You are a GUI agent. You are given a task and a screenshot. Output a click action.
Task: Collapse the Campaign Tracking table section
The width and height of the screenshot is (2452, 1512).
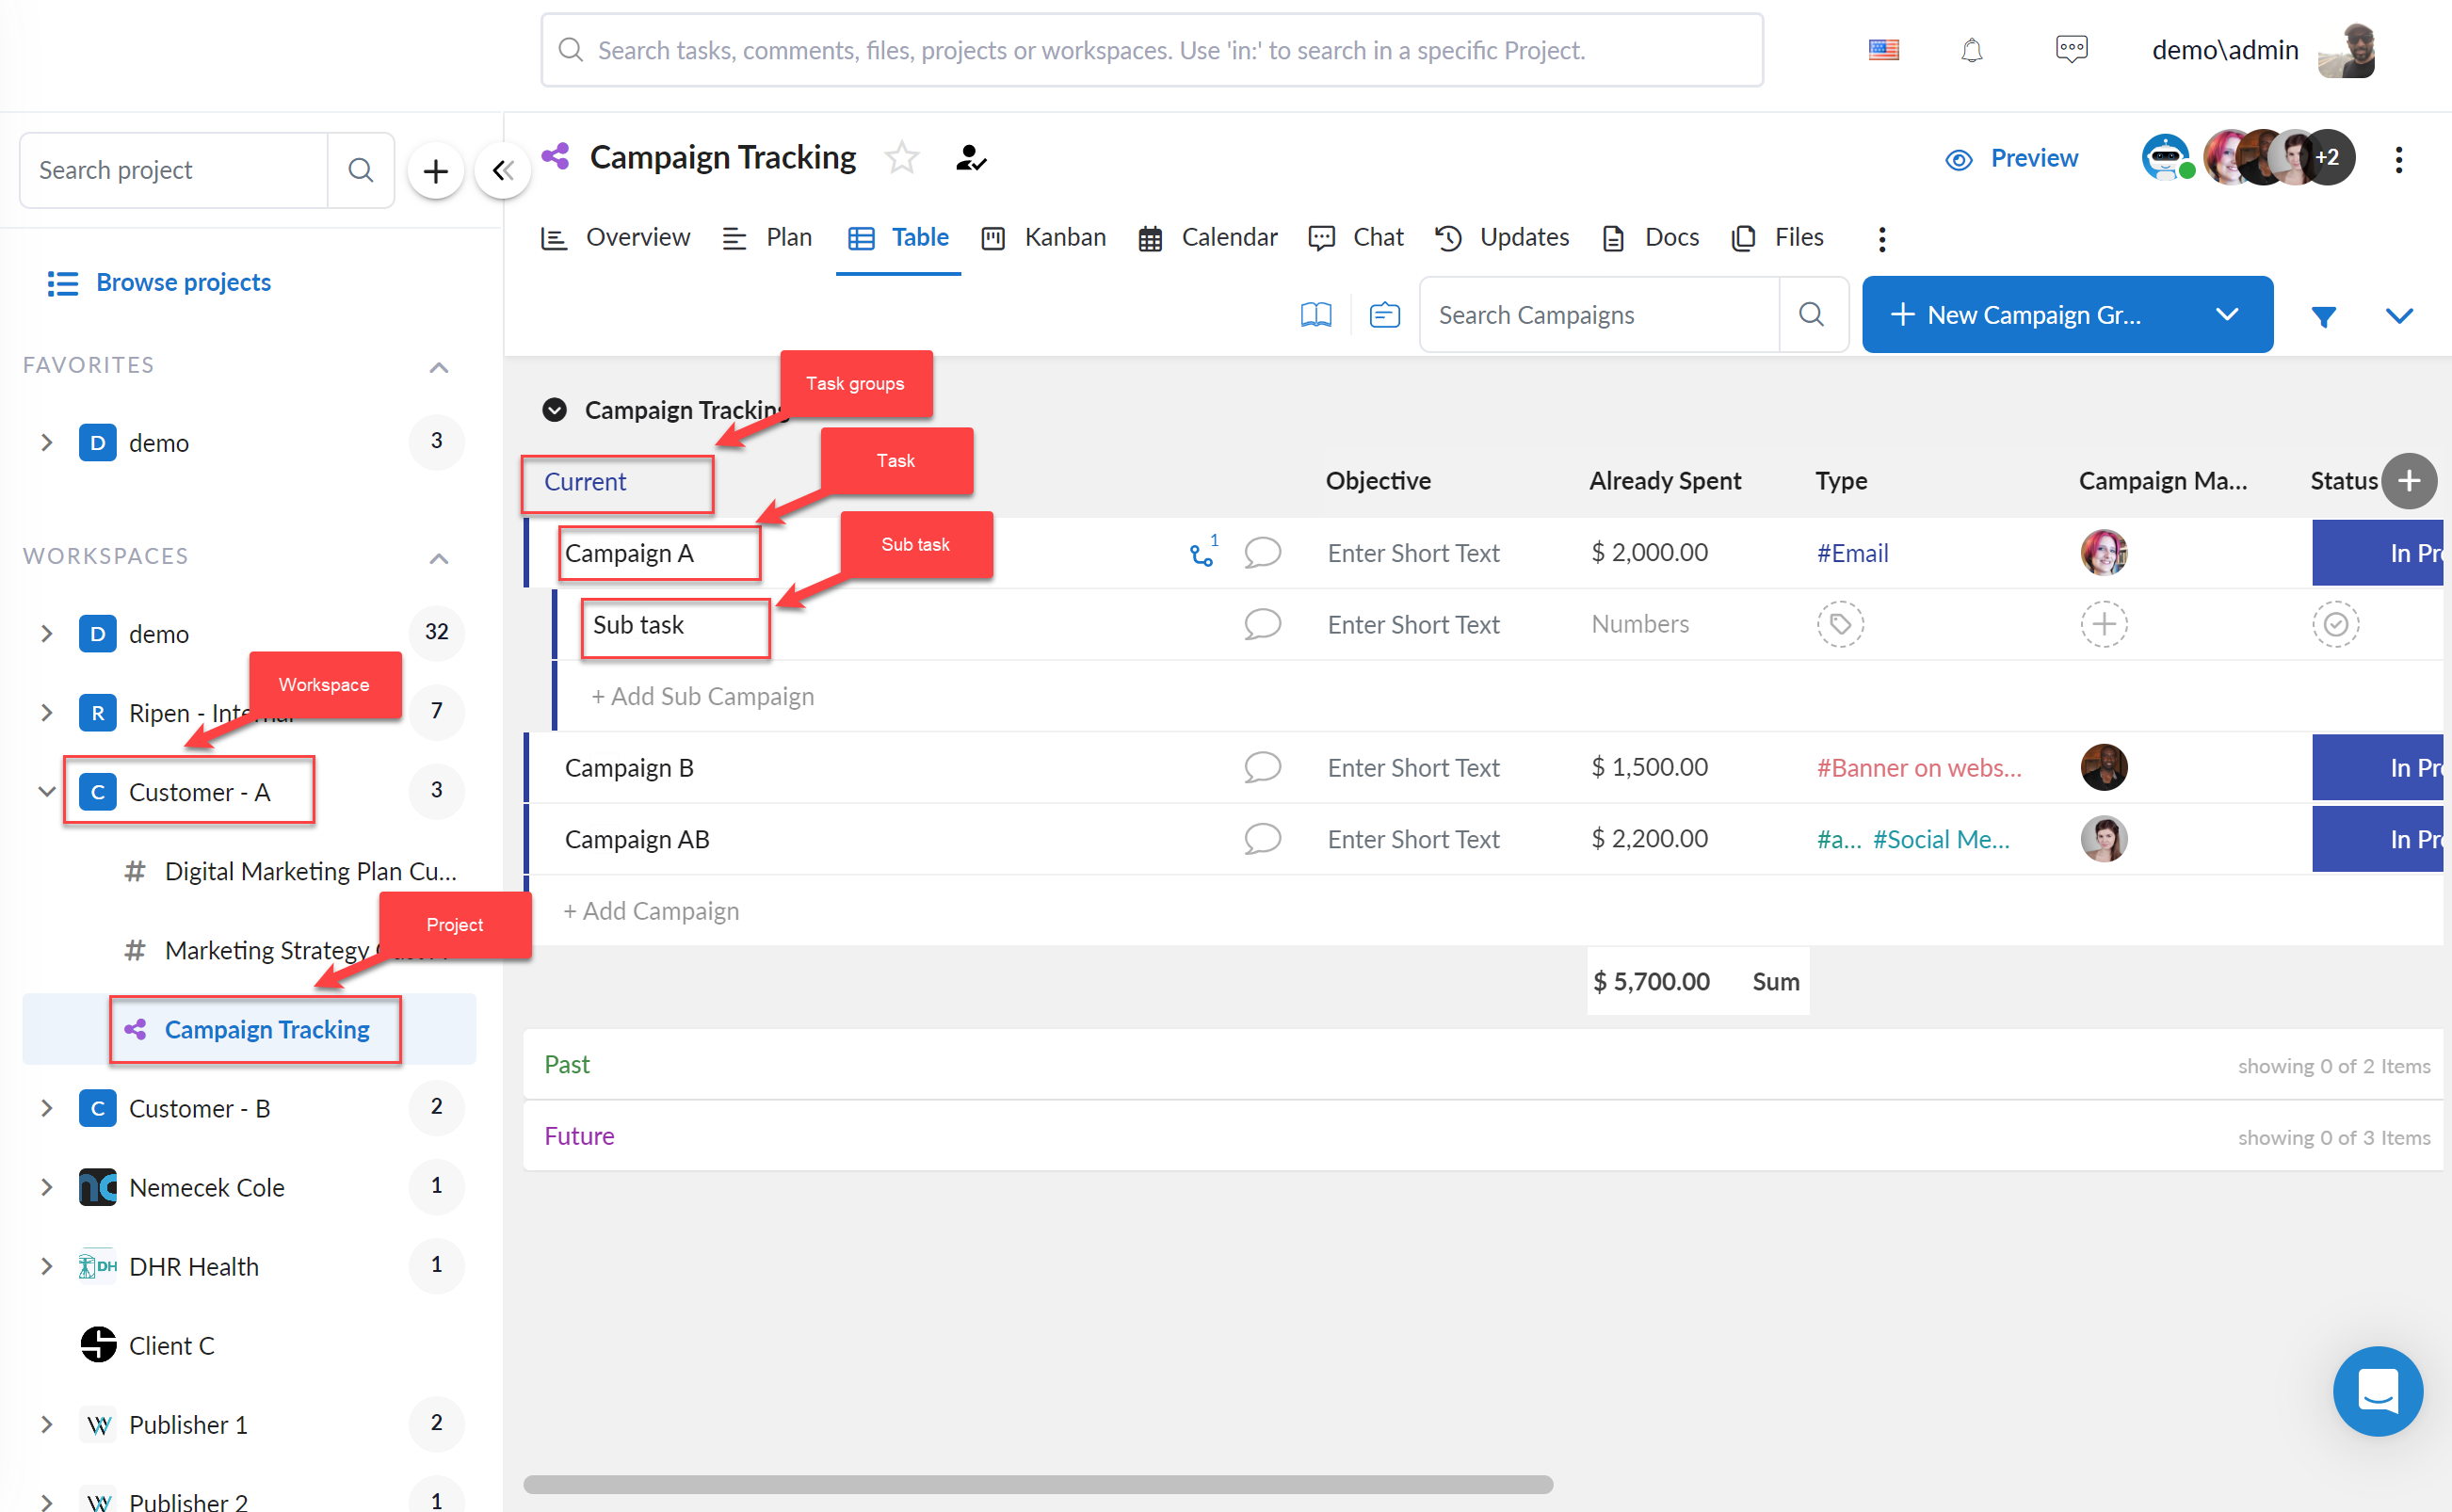(554, 410)
